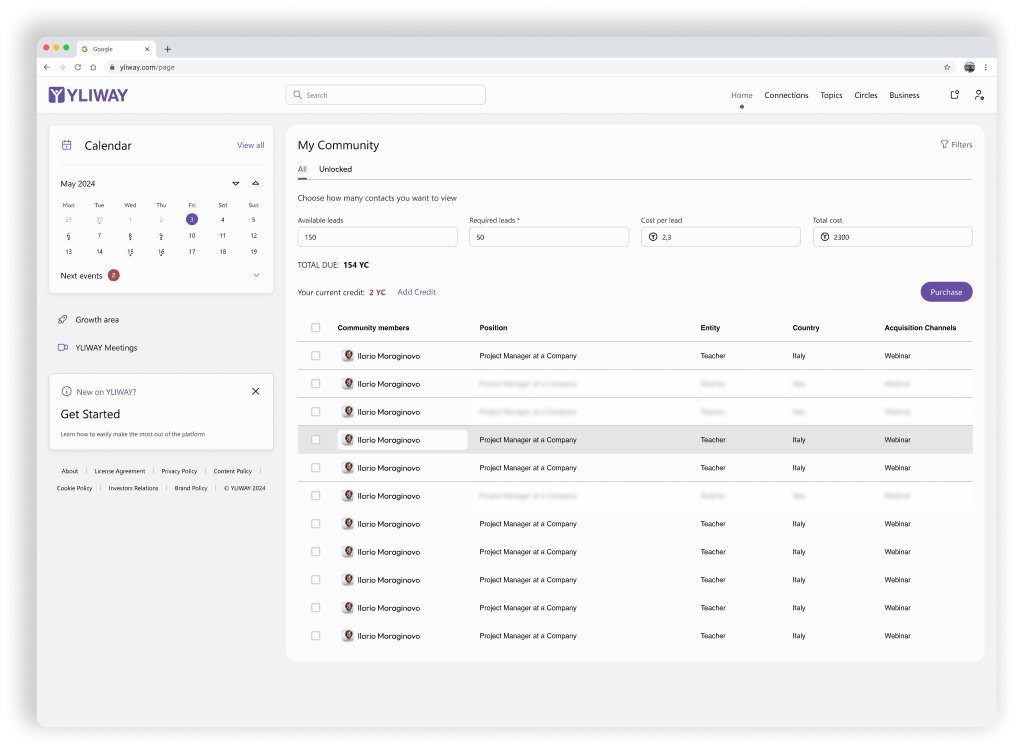Click the YLIWAY Meetings camera icon

pos(62,348)
